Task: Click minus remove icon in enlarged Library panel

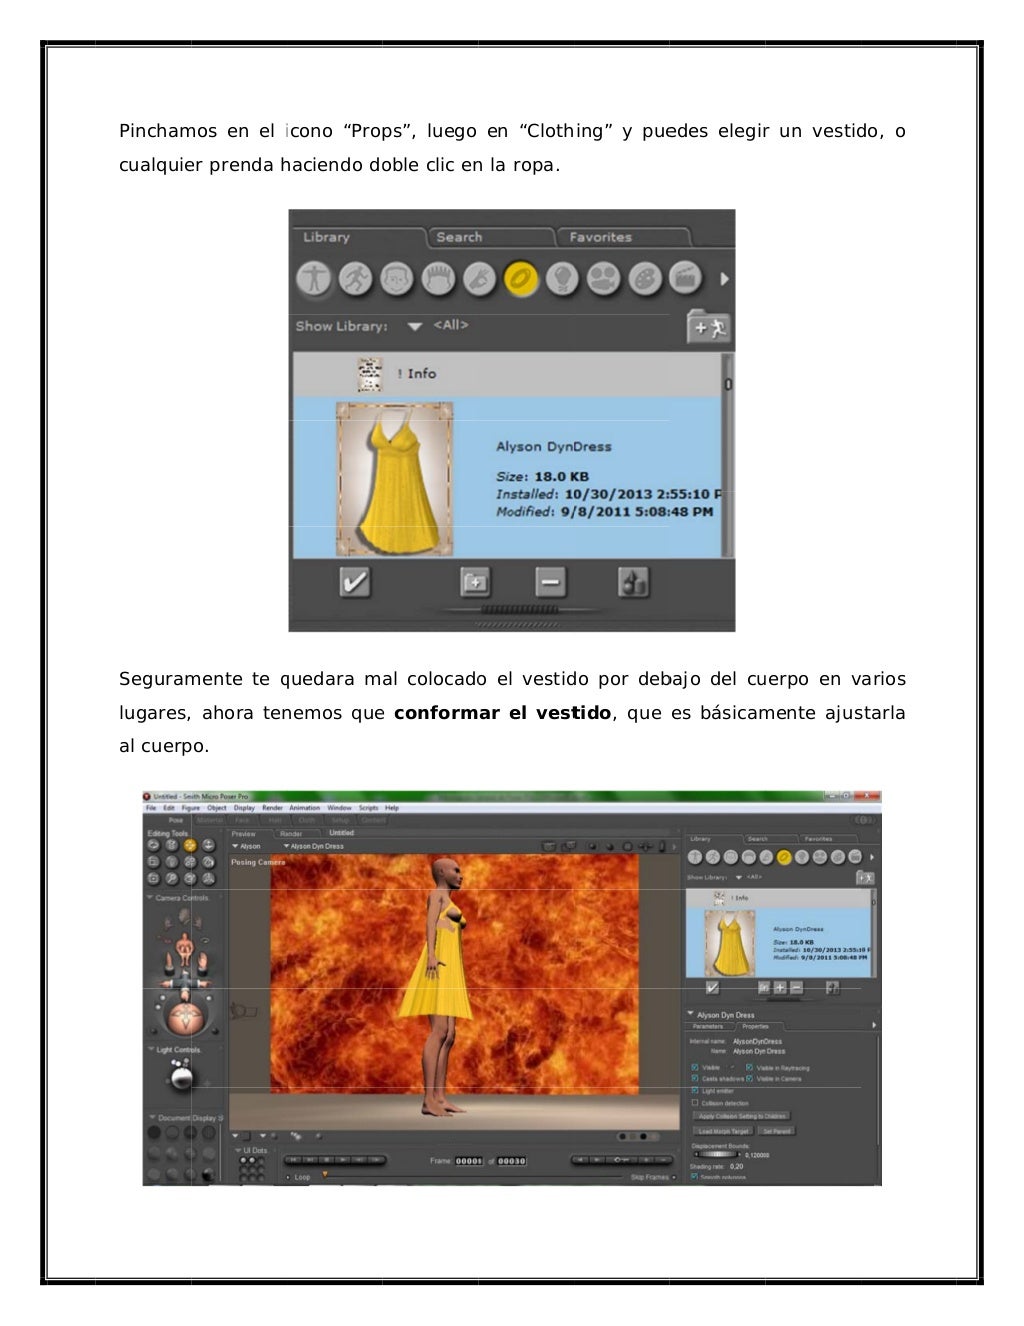Action: [x=550, y=582]
